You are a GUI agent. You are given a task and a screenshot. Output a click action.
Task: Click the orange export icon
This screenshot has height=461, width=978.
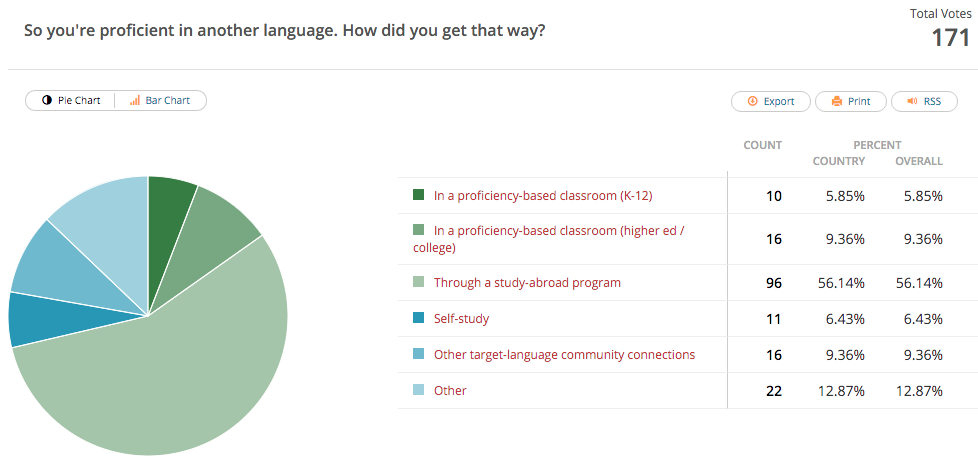752,101
